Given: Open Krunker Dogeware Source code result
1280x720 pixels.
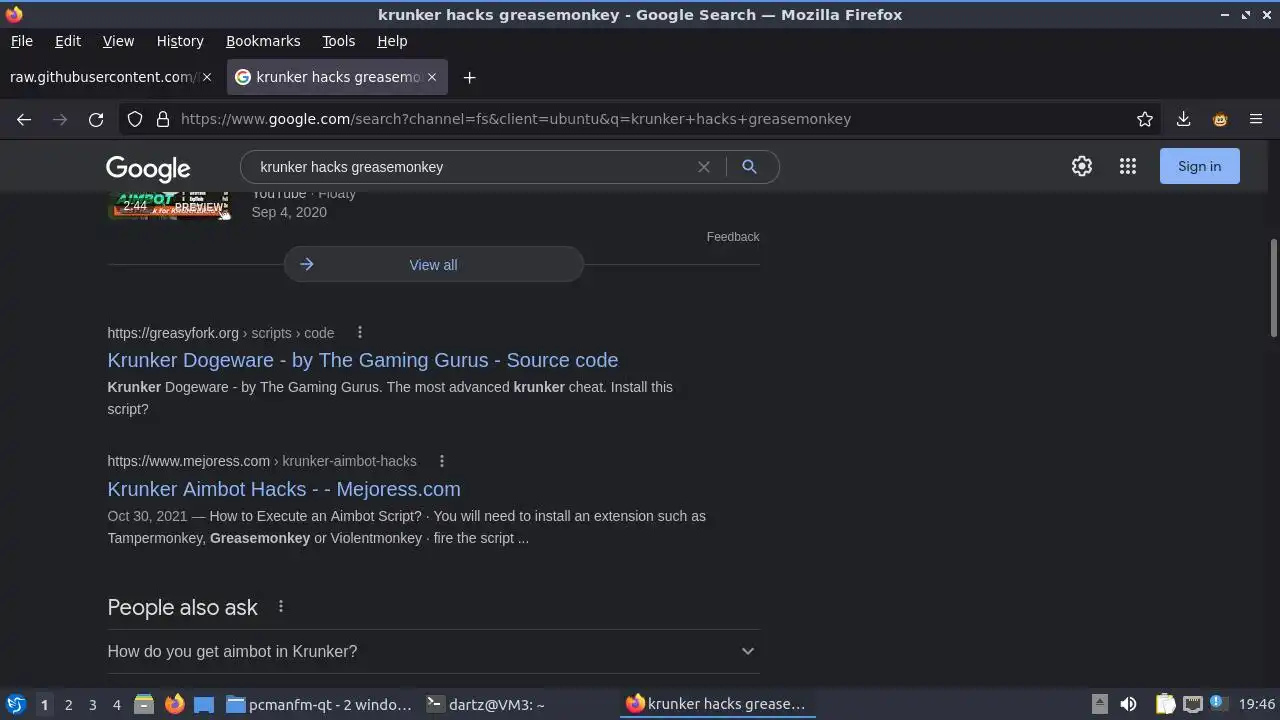Looking at the screenshot, I should click(x=363, y=360).
